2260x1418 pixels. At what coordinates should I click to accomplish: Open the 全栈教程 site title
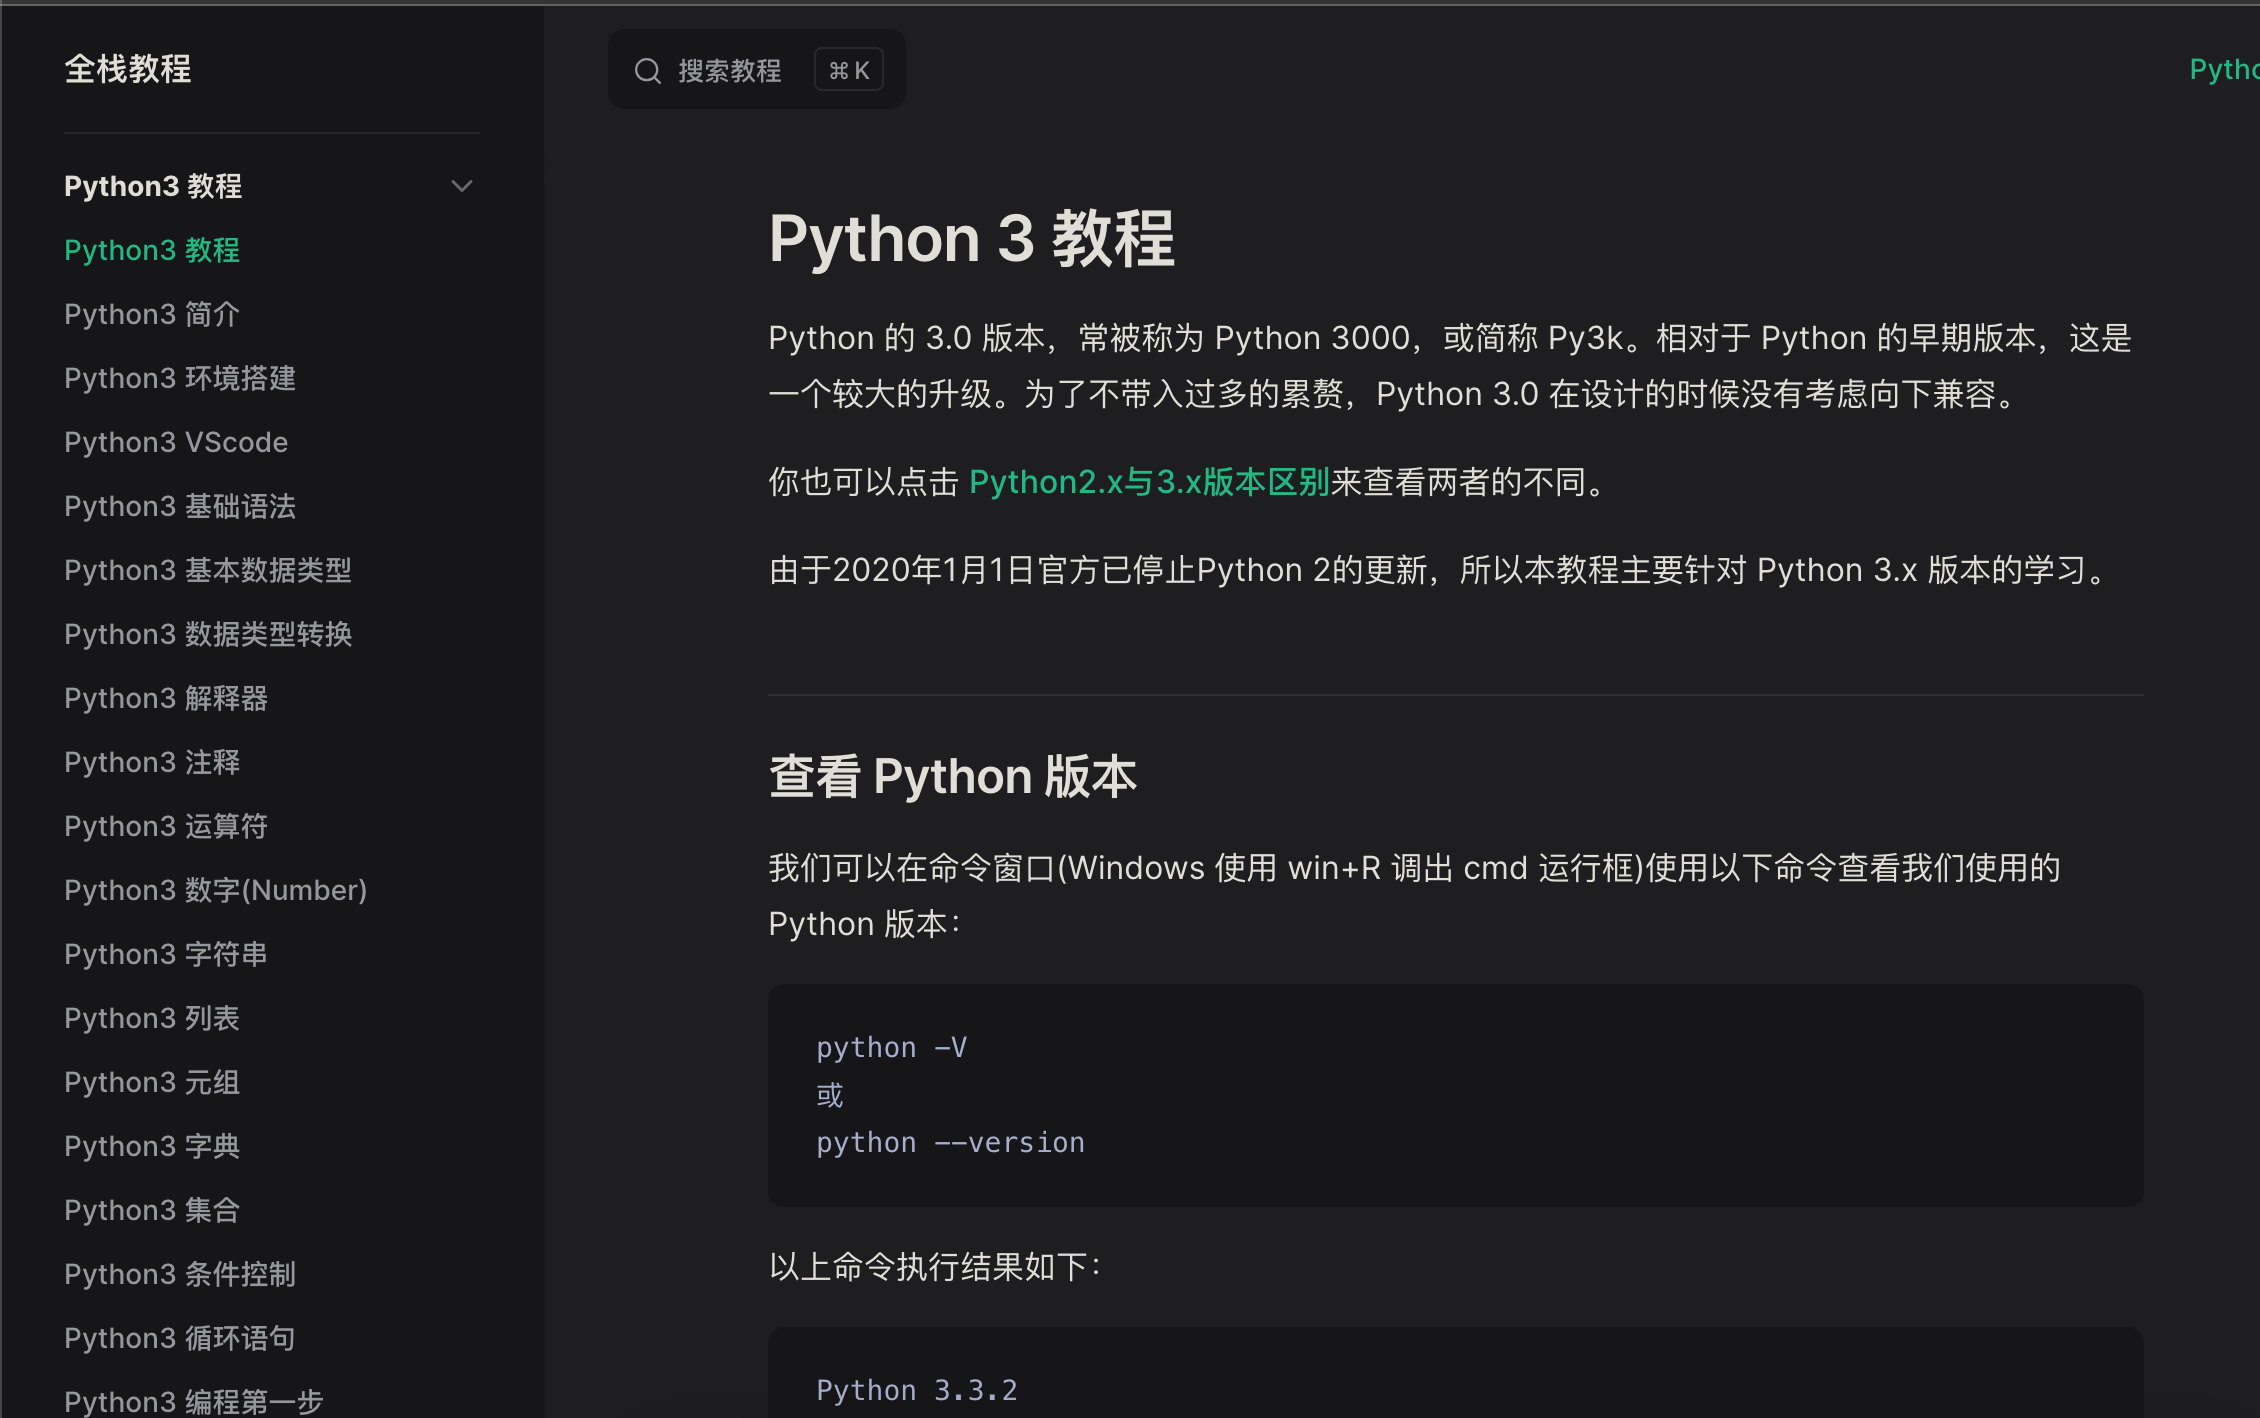(x=128, y=69)
